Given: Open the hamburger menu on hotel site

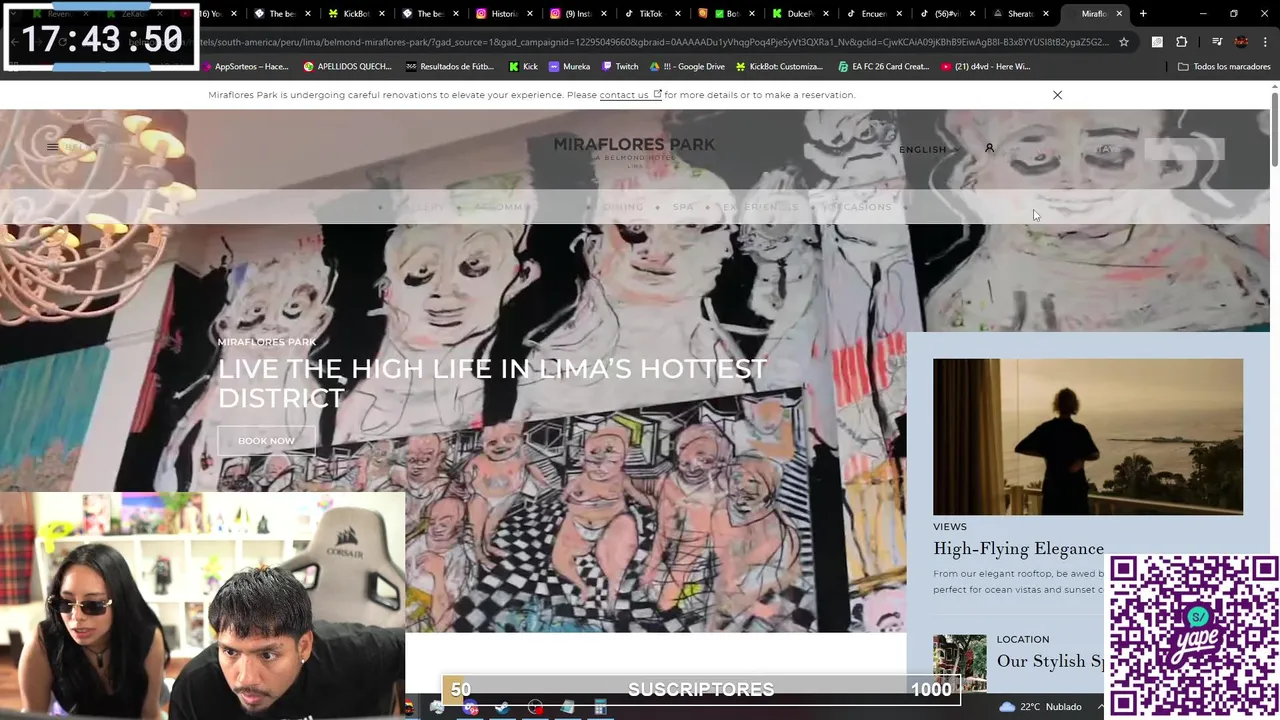Looking at the screenshot, I should click(x=52, y=147).
